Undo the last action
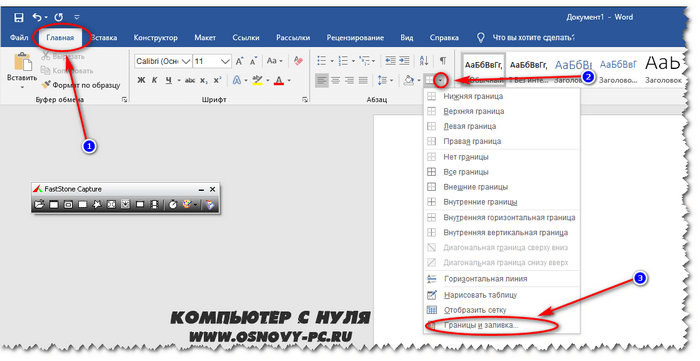700x361 pixels. 37,17
